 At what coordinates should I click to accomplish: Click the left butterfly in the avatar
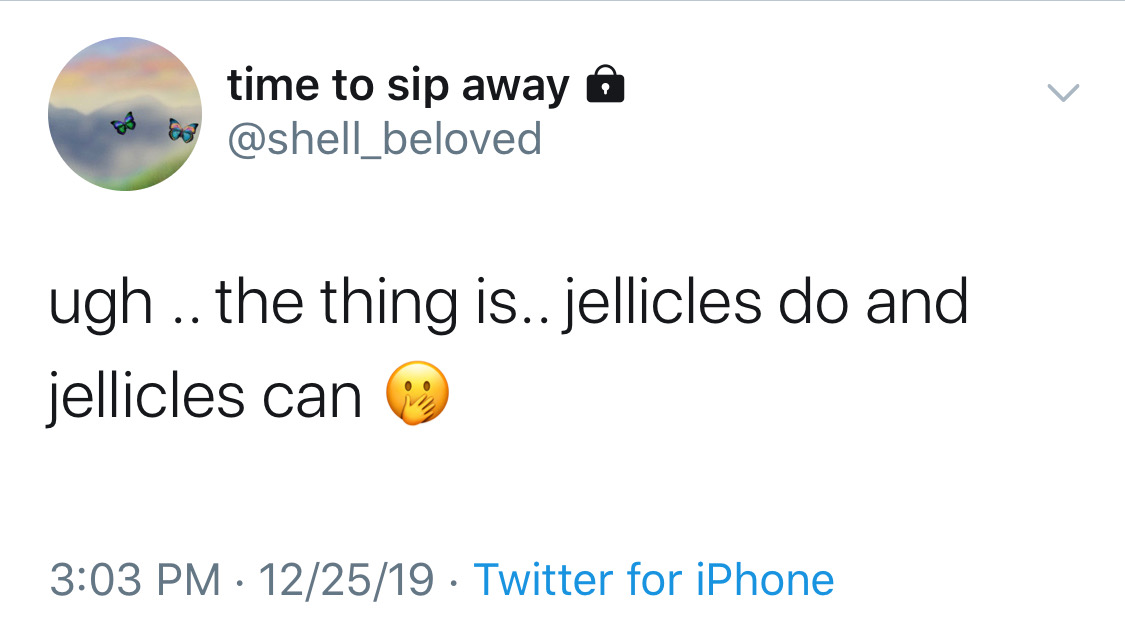click(x=125, y=123)
